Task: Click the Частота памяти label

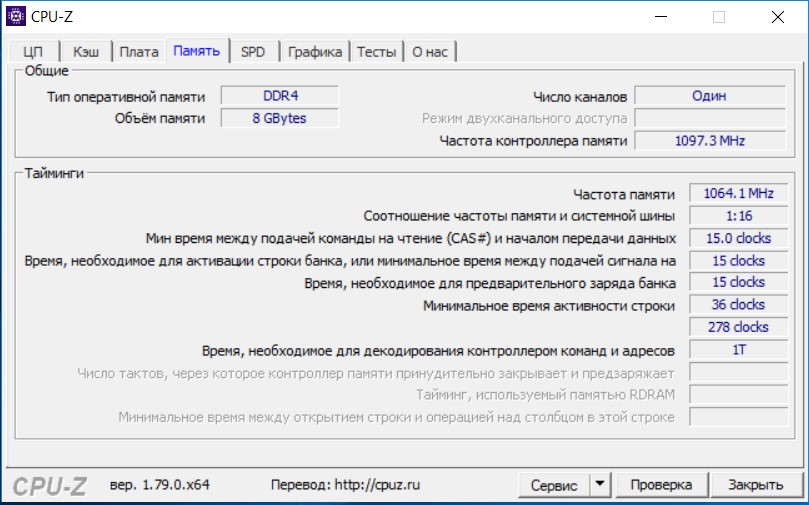Action: [624, 194]
